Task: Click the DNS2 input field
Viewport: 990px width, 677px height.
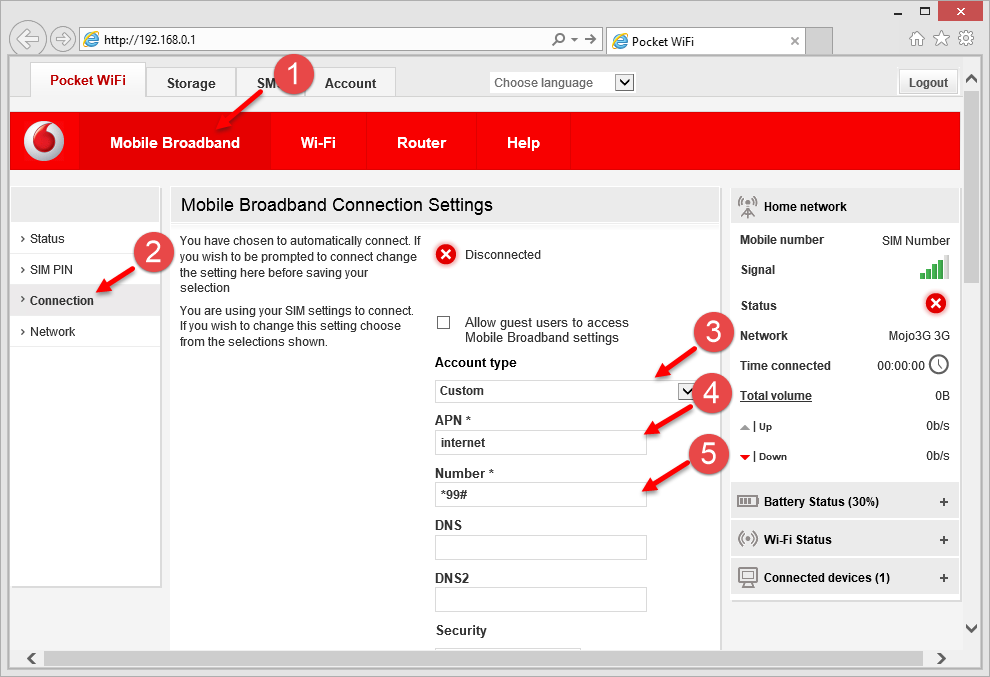Action: tap(540, 599)
